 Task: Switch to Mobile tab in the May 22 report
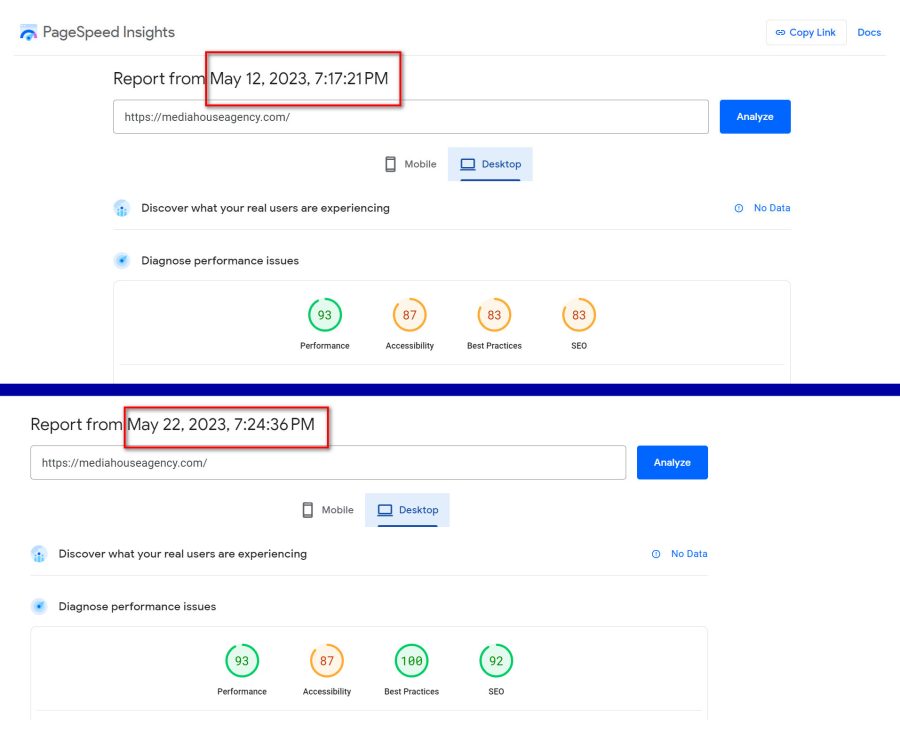click(x=328, y=510)
